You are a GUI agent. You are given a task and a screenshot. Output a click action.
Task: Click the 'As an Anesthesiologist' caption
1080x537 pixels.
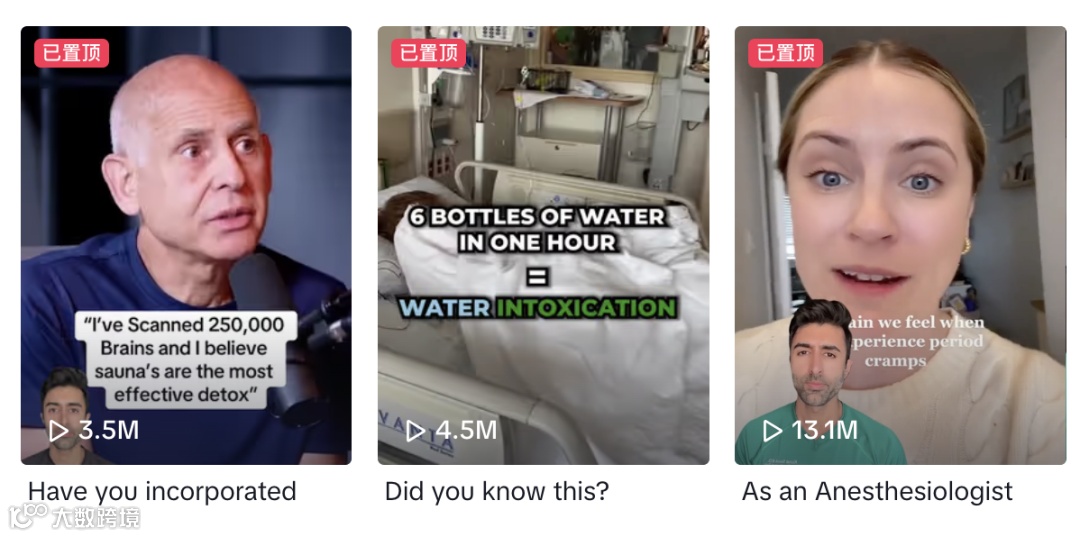[x=877, y=492]
